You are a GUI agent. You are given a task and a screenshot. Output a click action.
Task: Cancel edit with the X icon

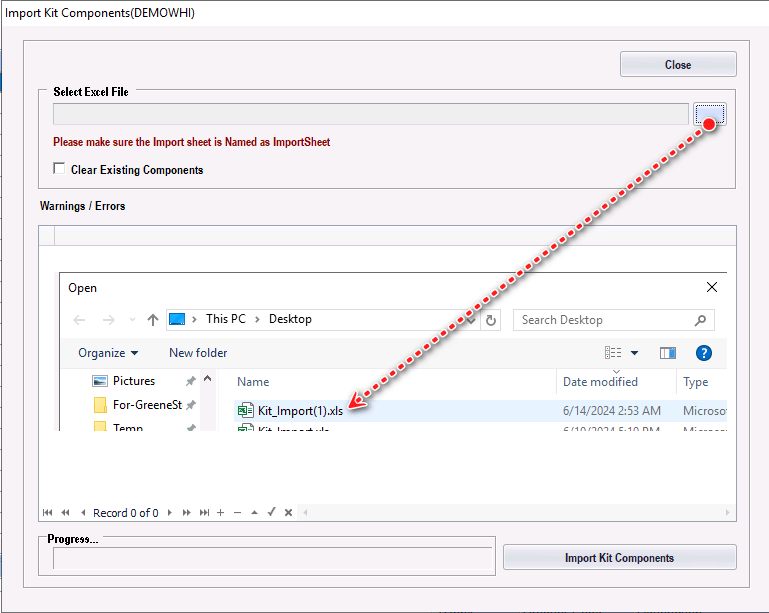288,513
